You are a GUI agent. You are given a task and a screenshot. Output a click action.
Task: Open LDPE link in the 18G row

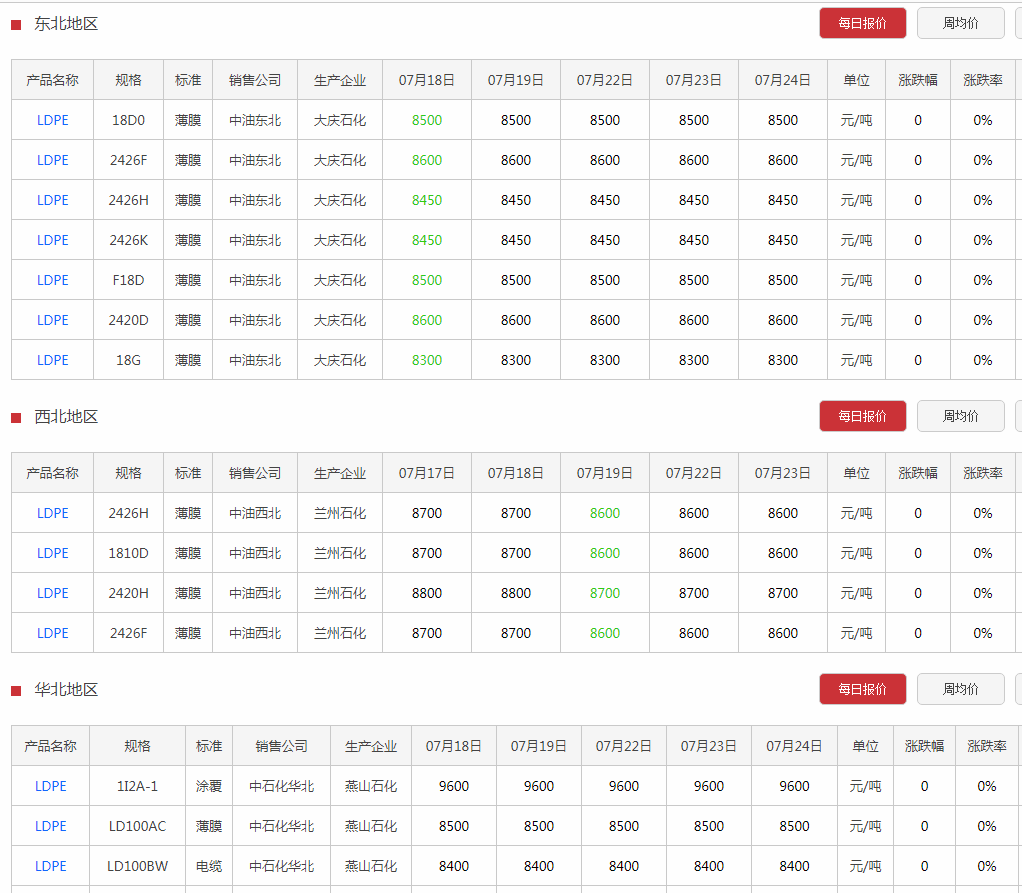click(53, 360)
